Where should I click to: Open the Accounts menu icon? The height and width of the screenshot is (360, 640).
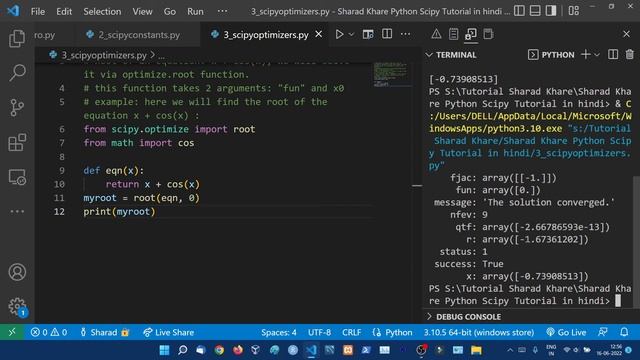[x=17, y=272]
